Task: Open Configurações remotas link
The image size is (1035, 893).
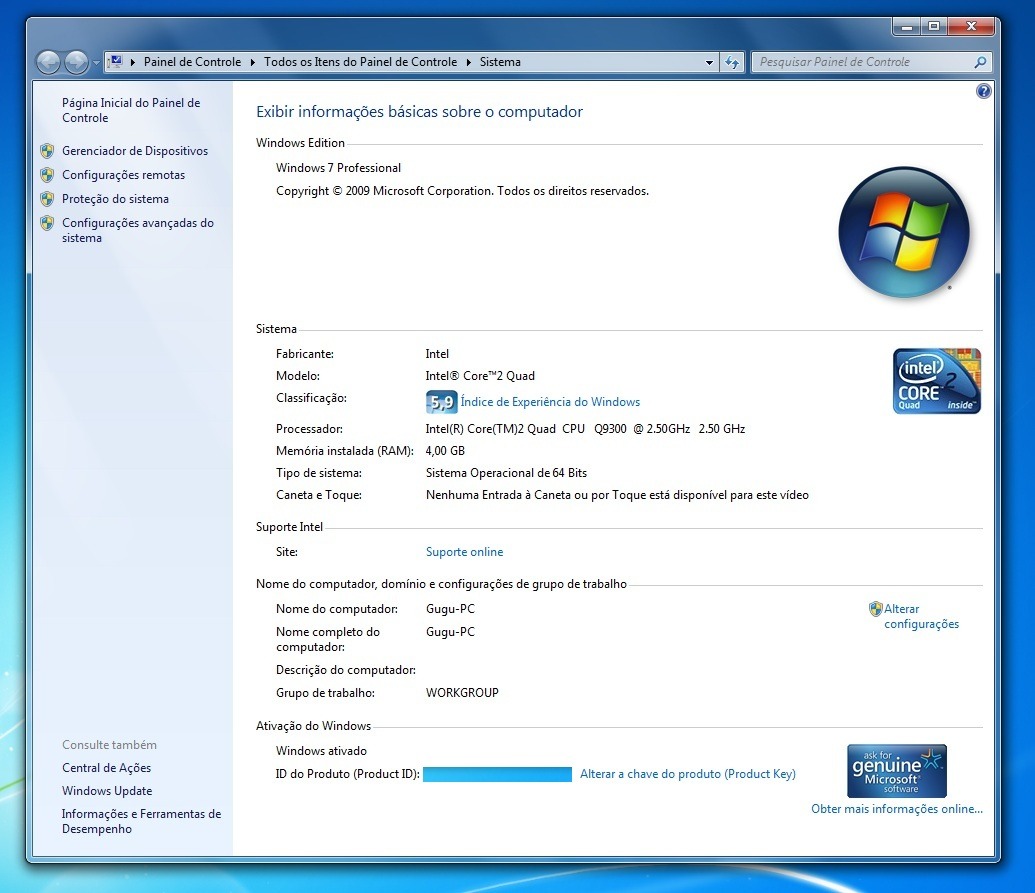Action: 123,175
